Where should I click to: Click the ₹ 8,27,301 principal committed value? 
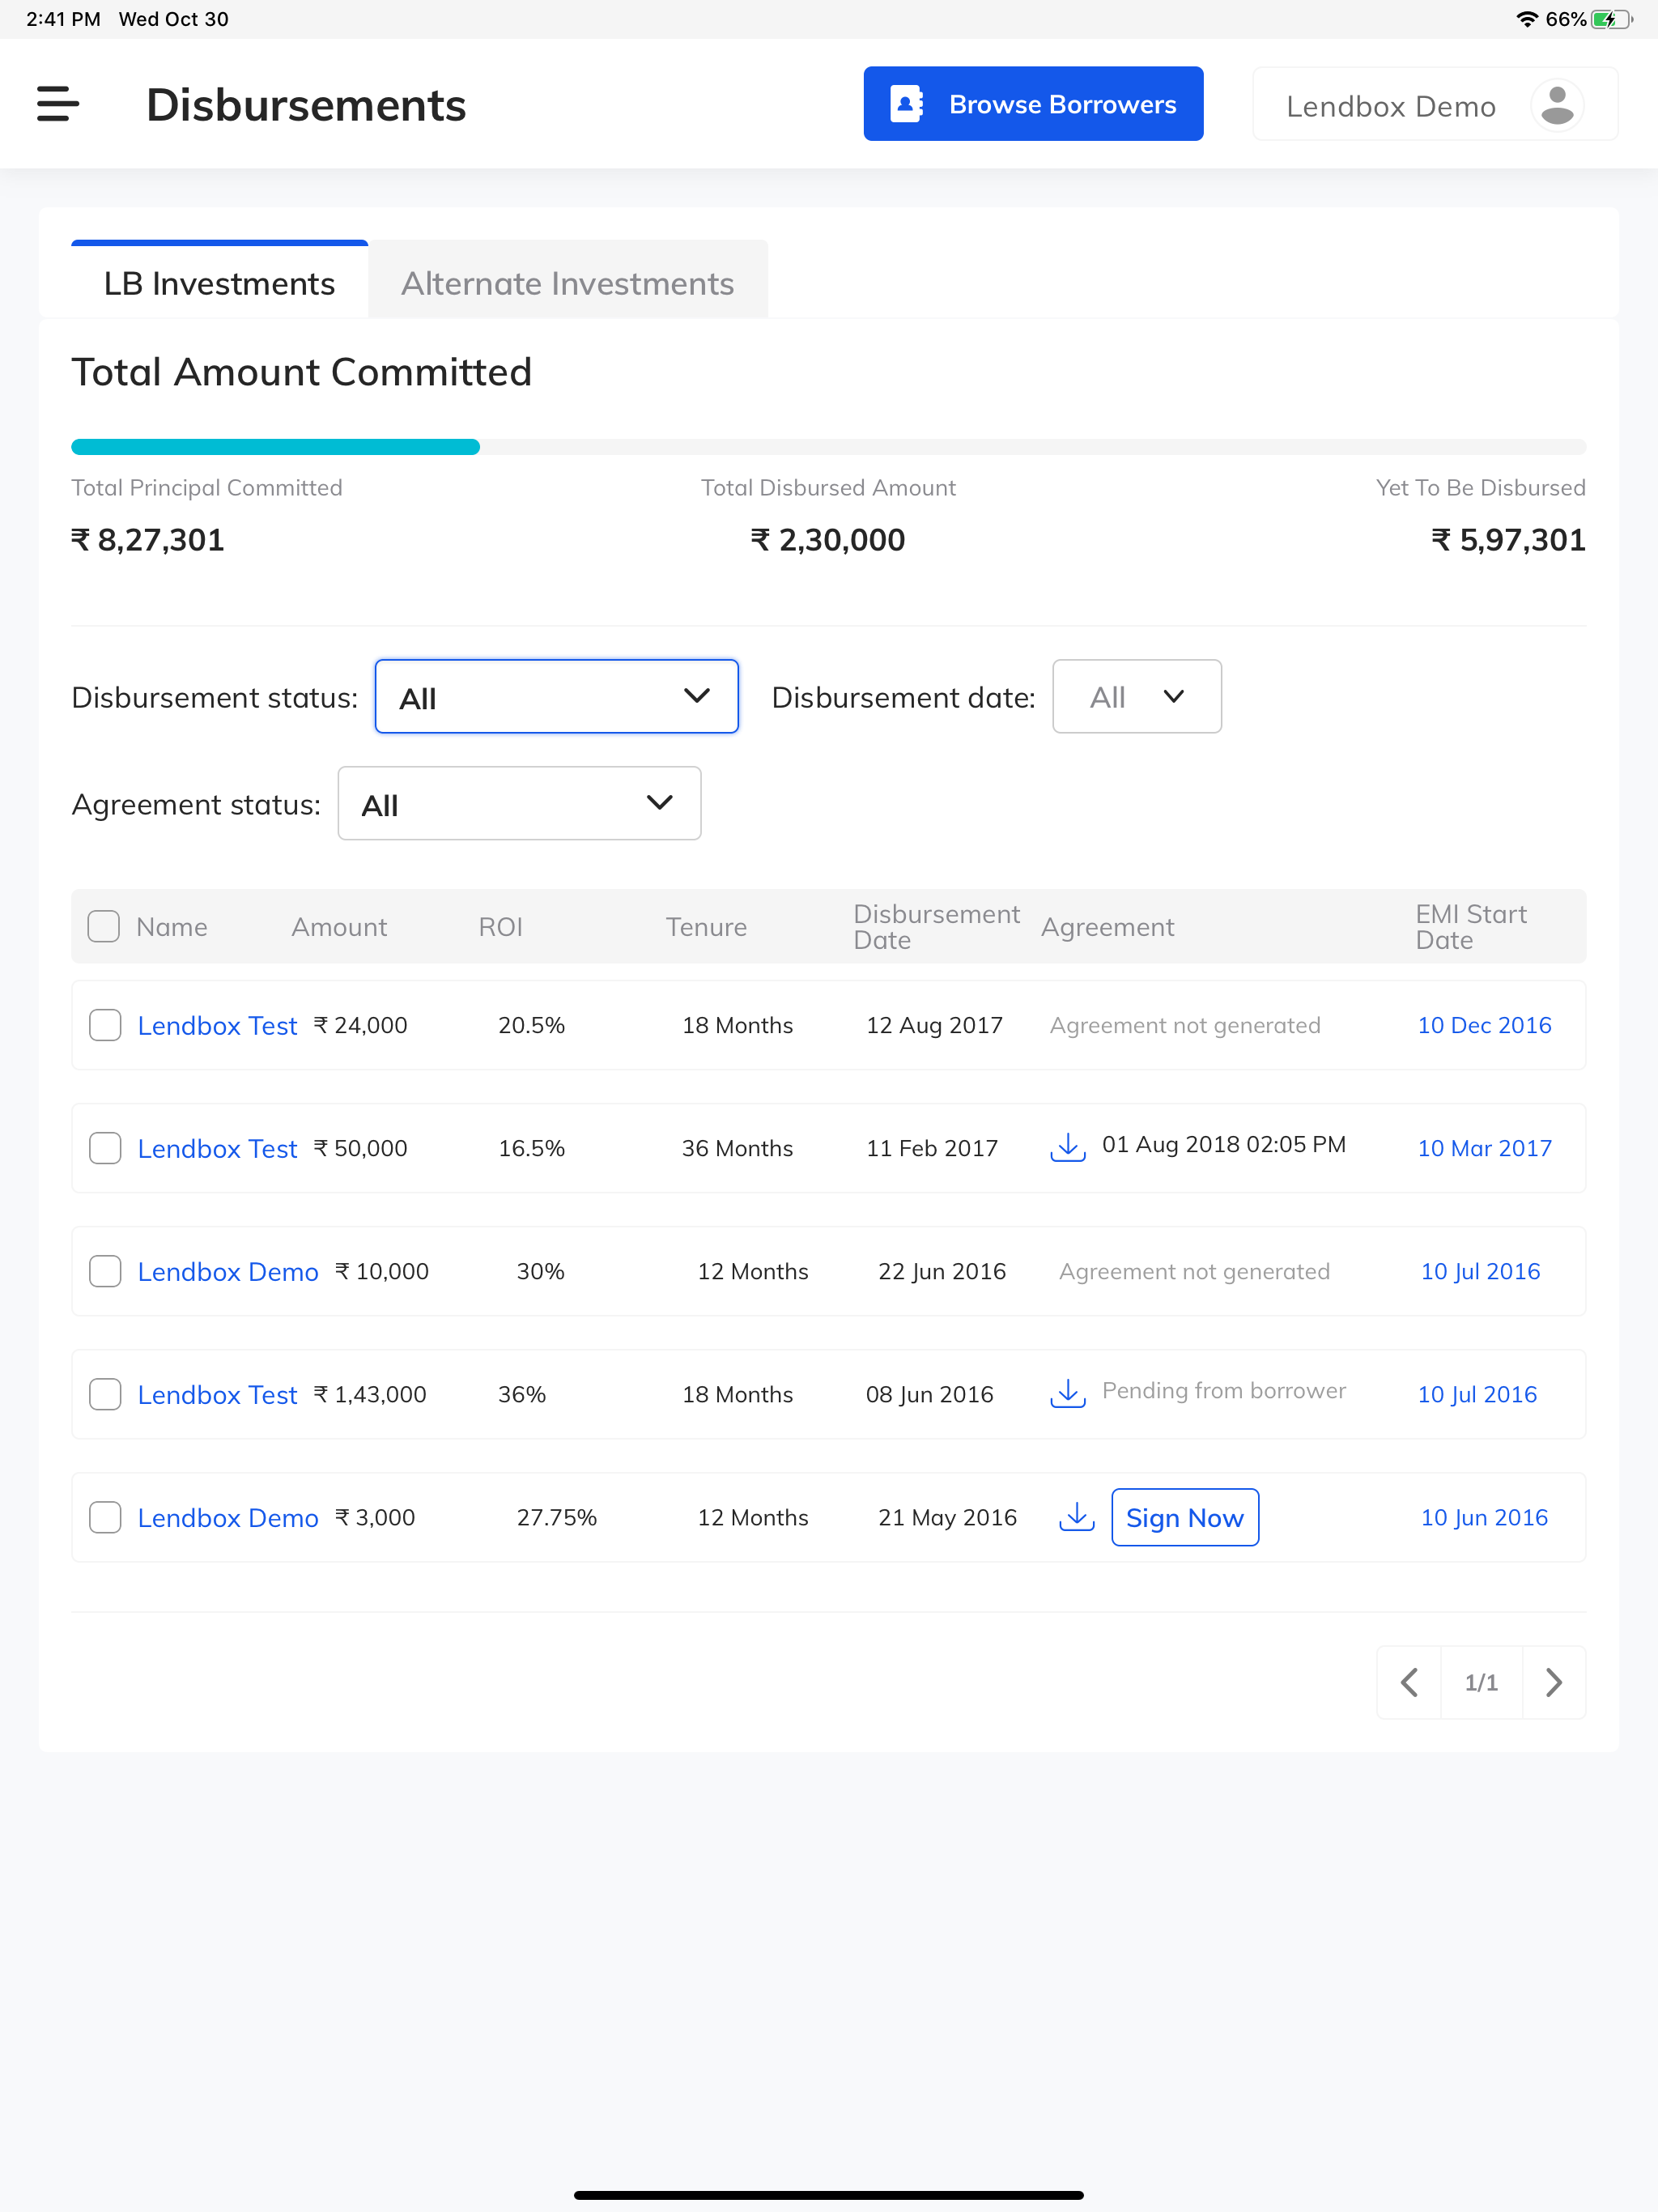148,540
